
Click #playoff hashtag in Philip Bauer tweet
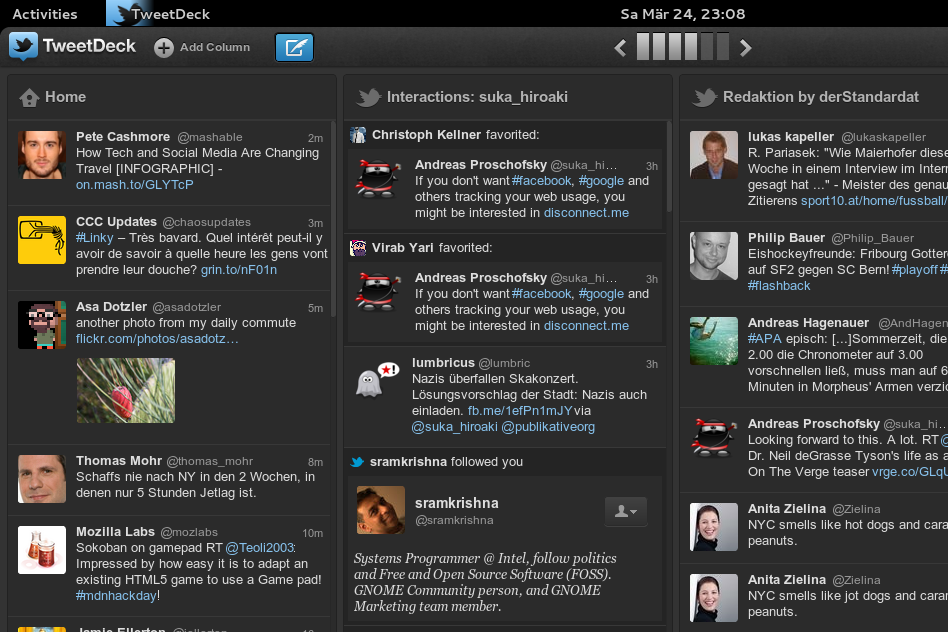click(x=915, y=270)
